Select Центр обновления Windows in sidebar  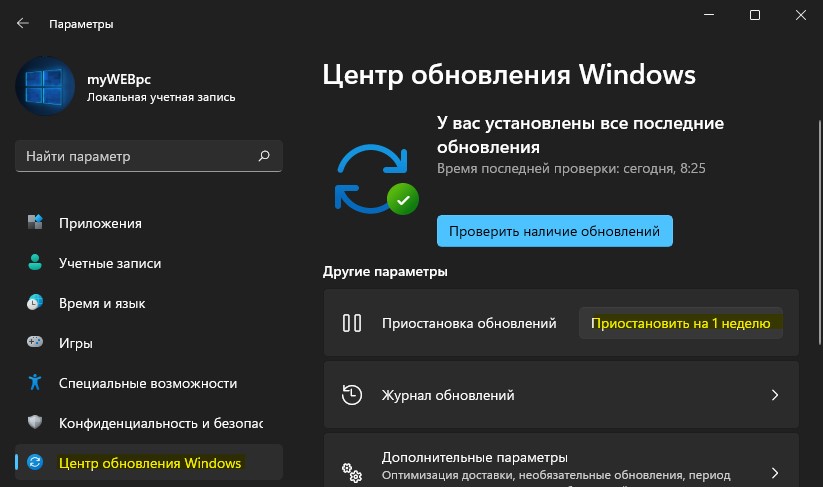(149, 462)
